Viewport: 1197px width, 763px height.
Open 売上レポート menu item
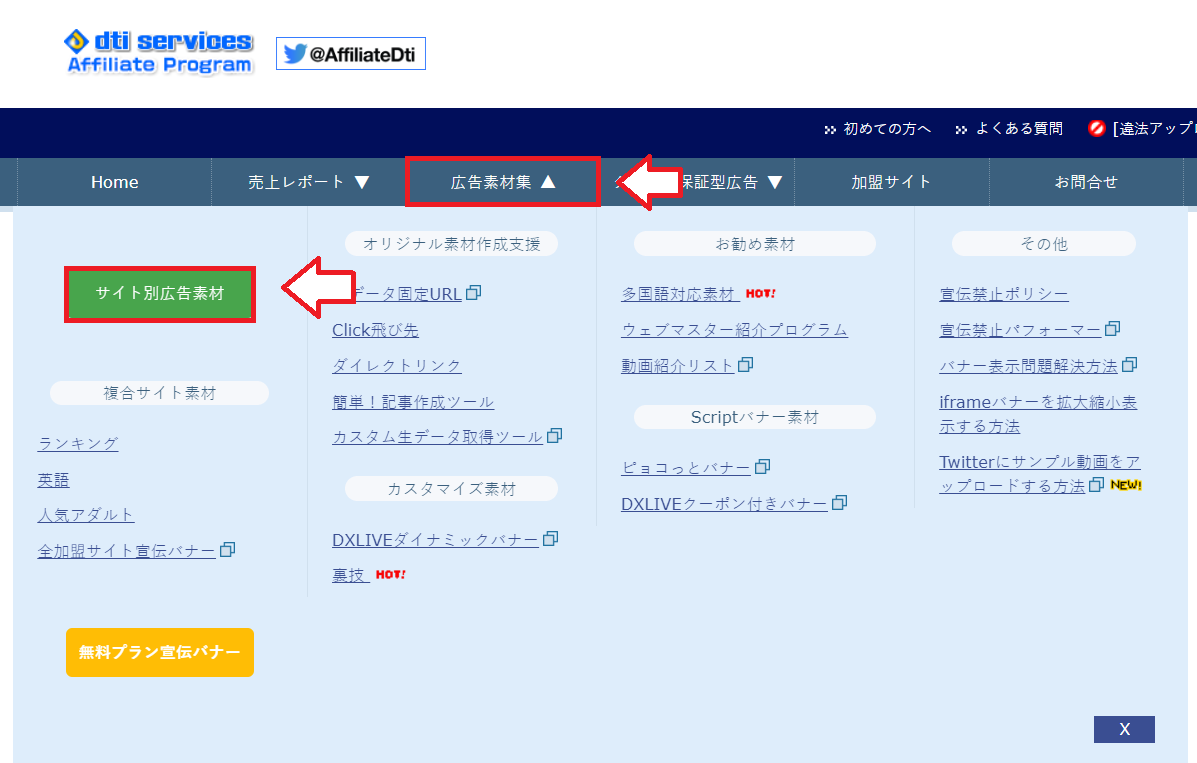[x=308, y=182]
